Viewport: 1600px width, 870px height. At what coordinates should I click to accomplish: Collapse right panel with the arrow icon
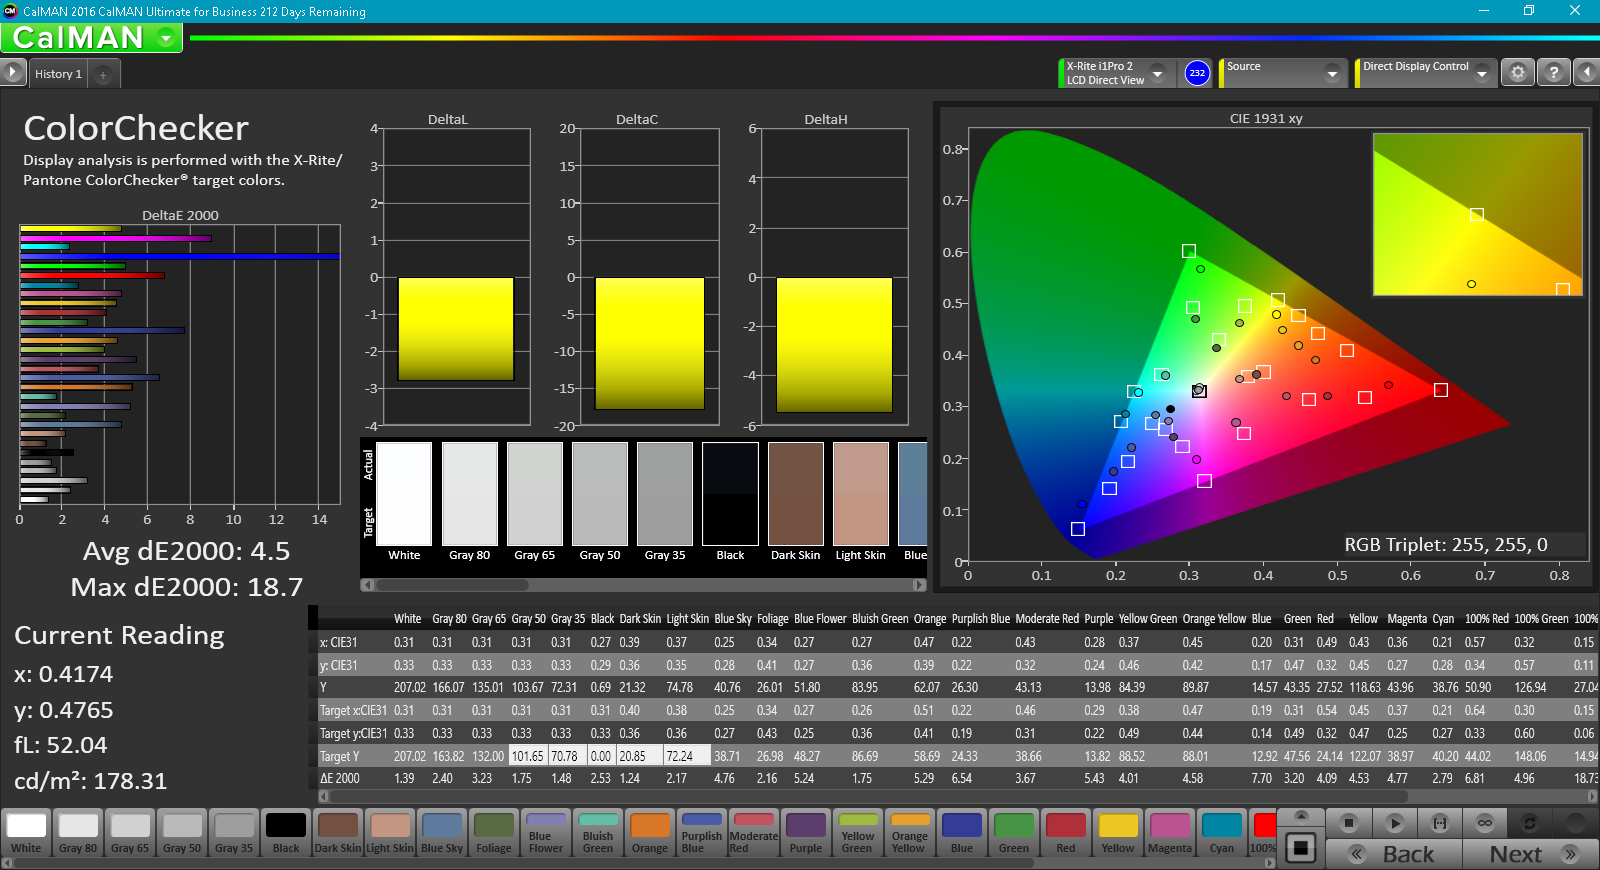pyautogui.click(x=1586, y=72)
